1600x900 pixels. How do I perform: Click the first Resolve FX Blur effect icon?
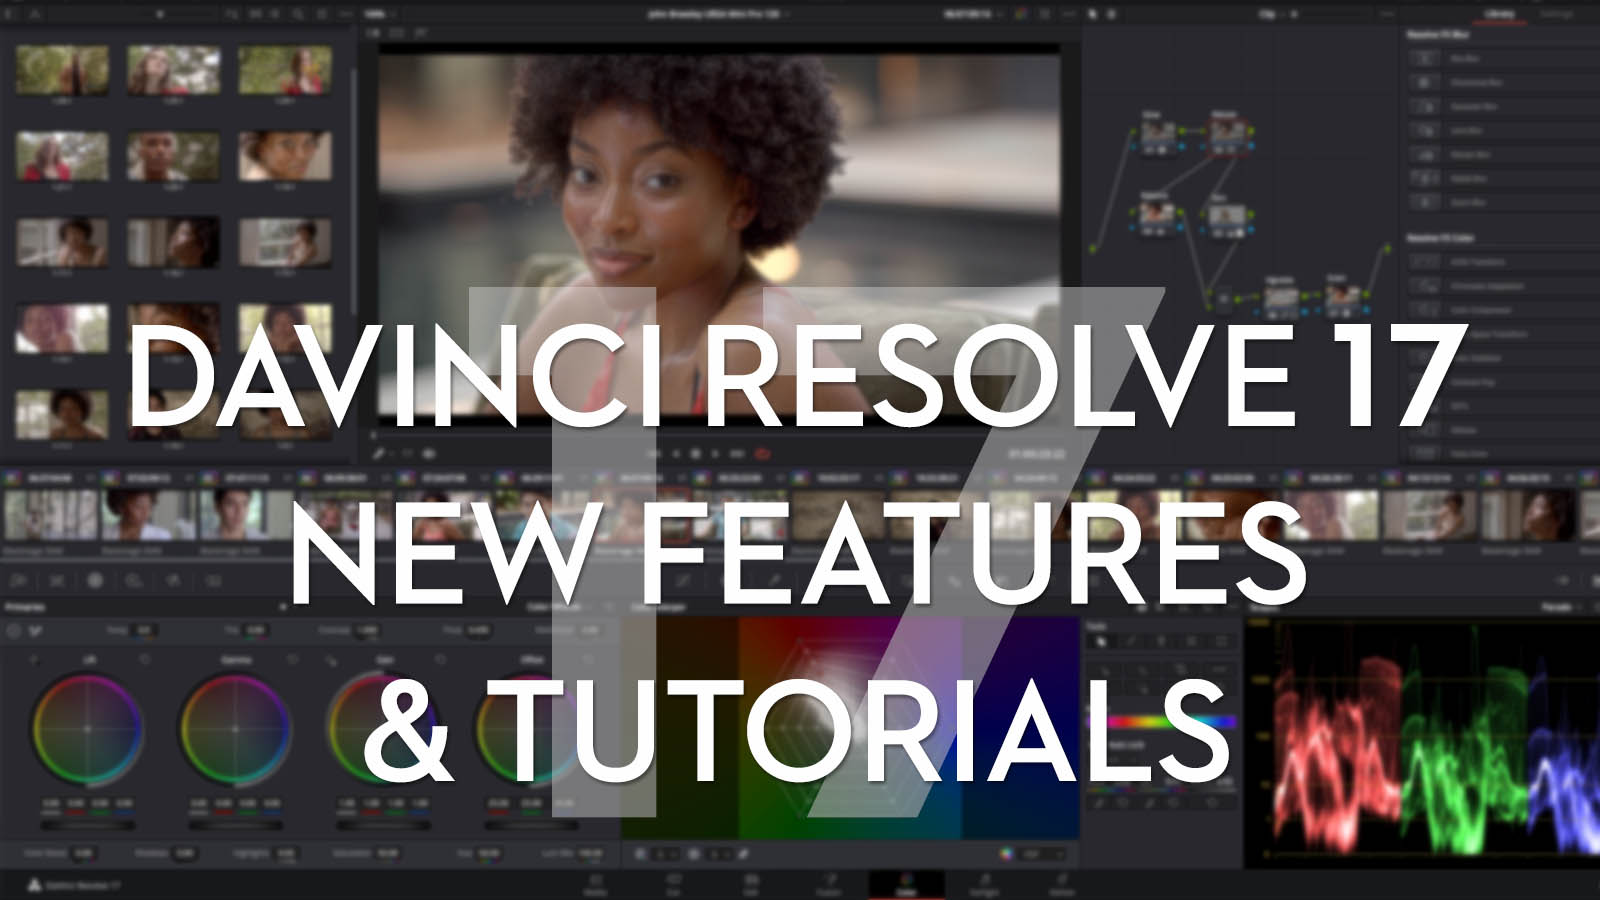point(1424,59)
